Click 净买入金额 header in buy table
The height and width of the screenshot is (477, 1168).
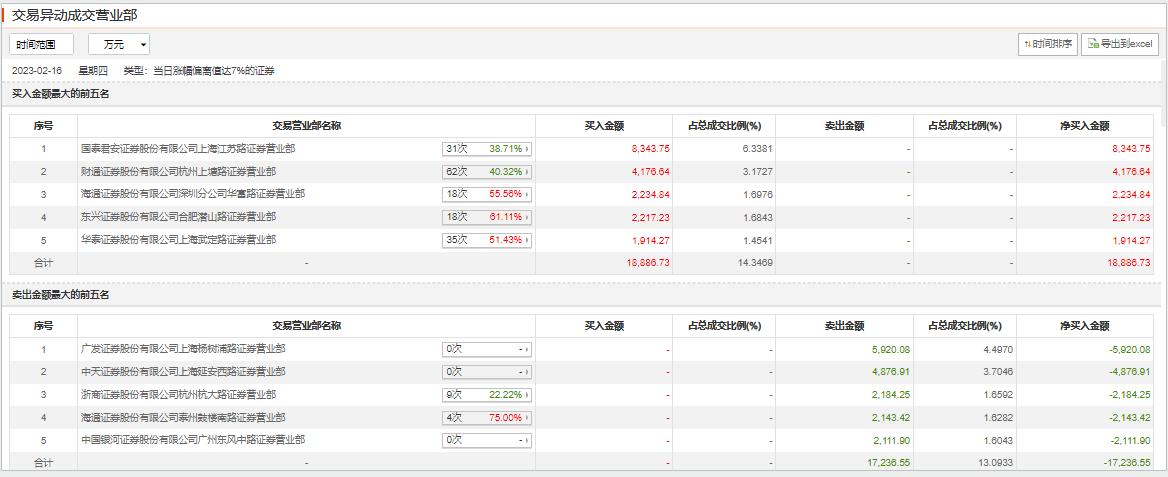pyautogui.click(x=1084, y=126)
